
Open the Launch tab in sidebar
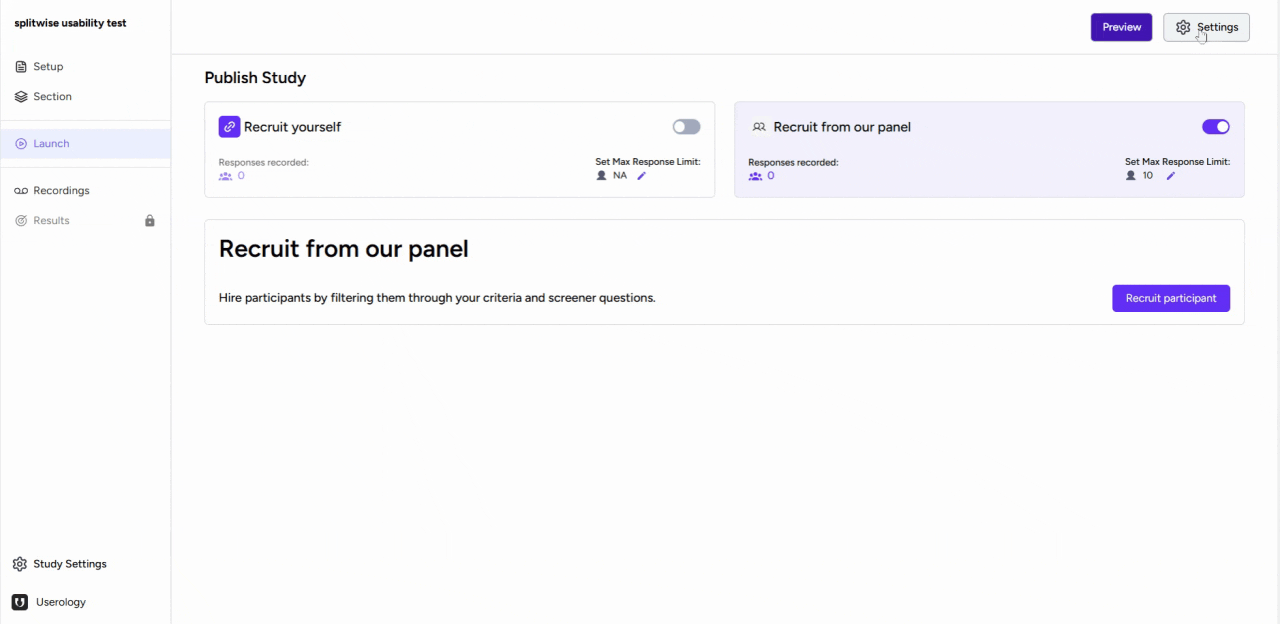pyautogui.click(x=51, y=143)
